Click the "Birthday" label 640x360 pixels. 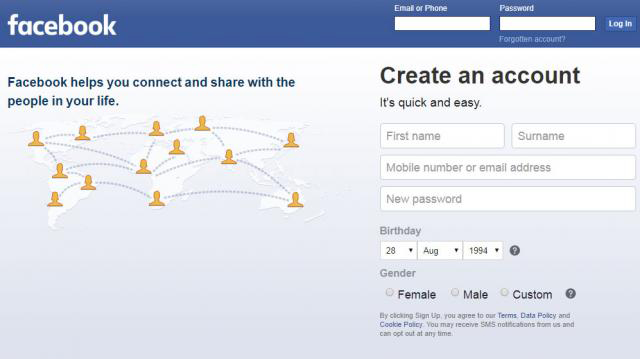400,231
